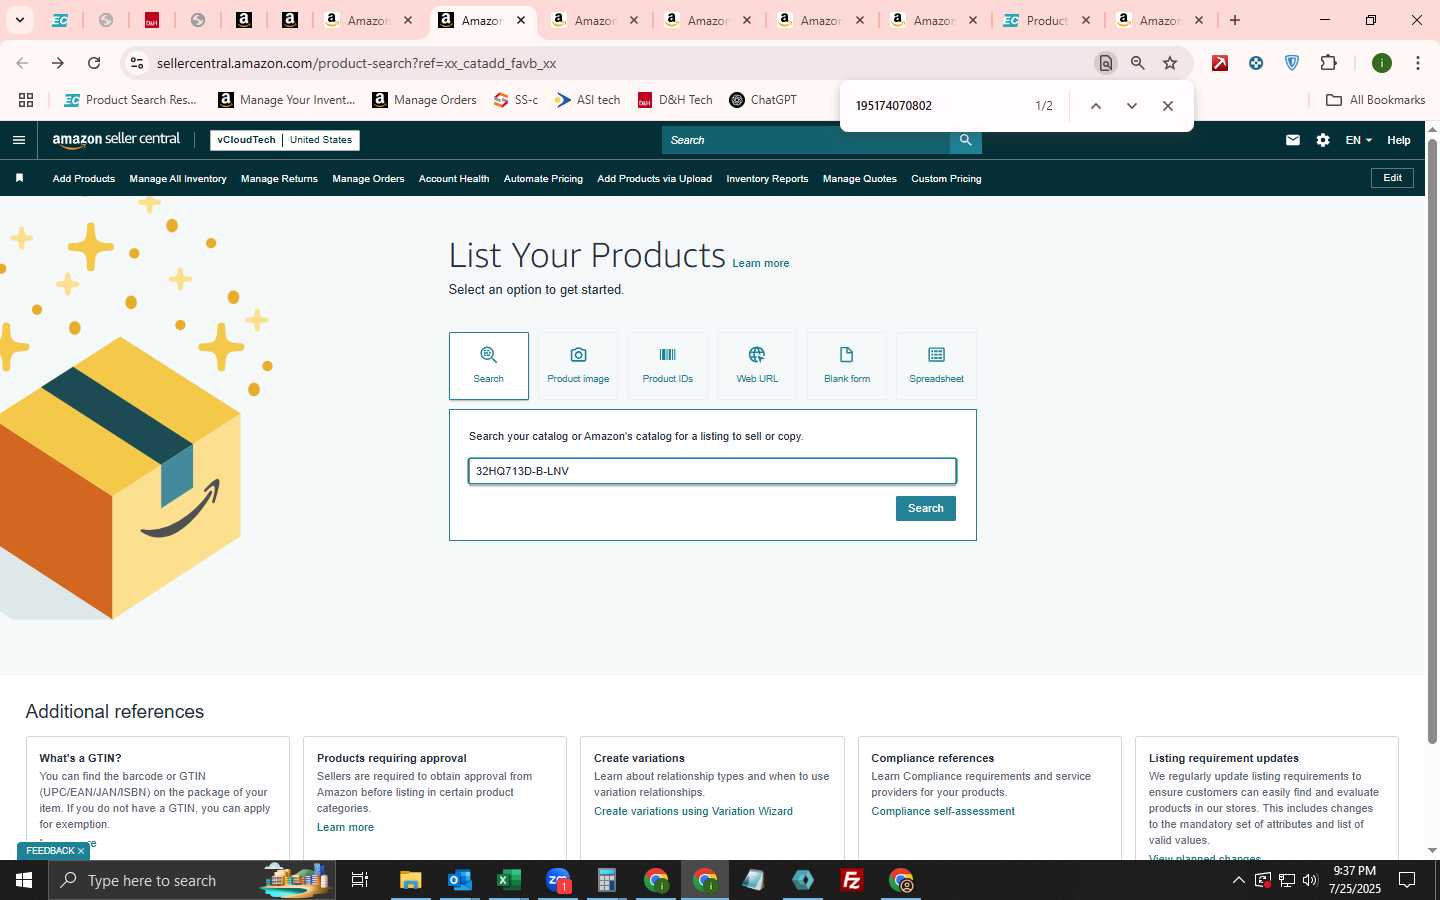
Task: Click the Edit favorites button
Action: click(x=1392, y=178)
